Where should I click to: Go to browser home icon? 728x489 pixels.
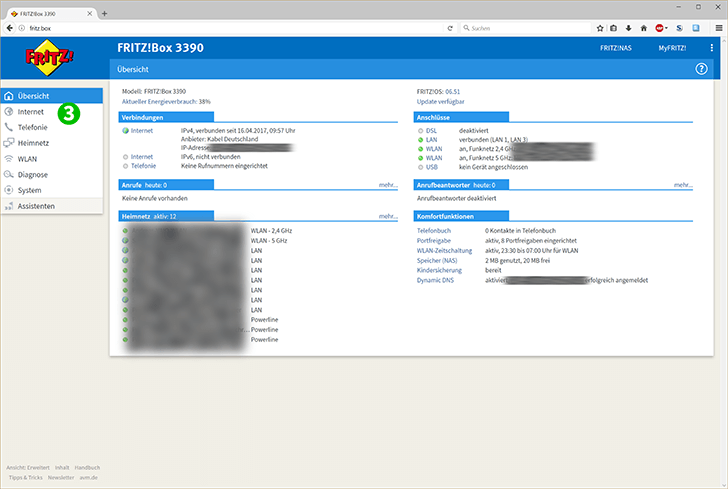644,28
